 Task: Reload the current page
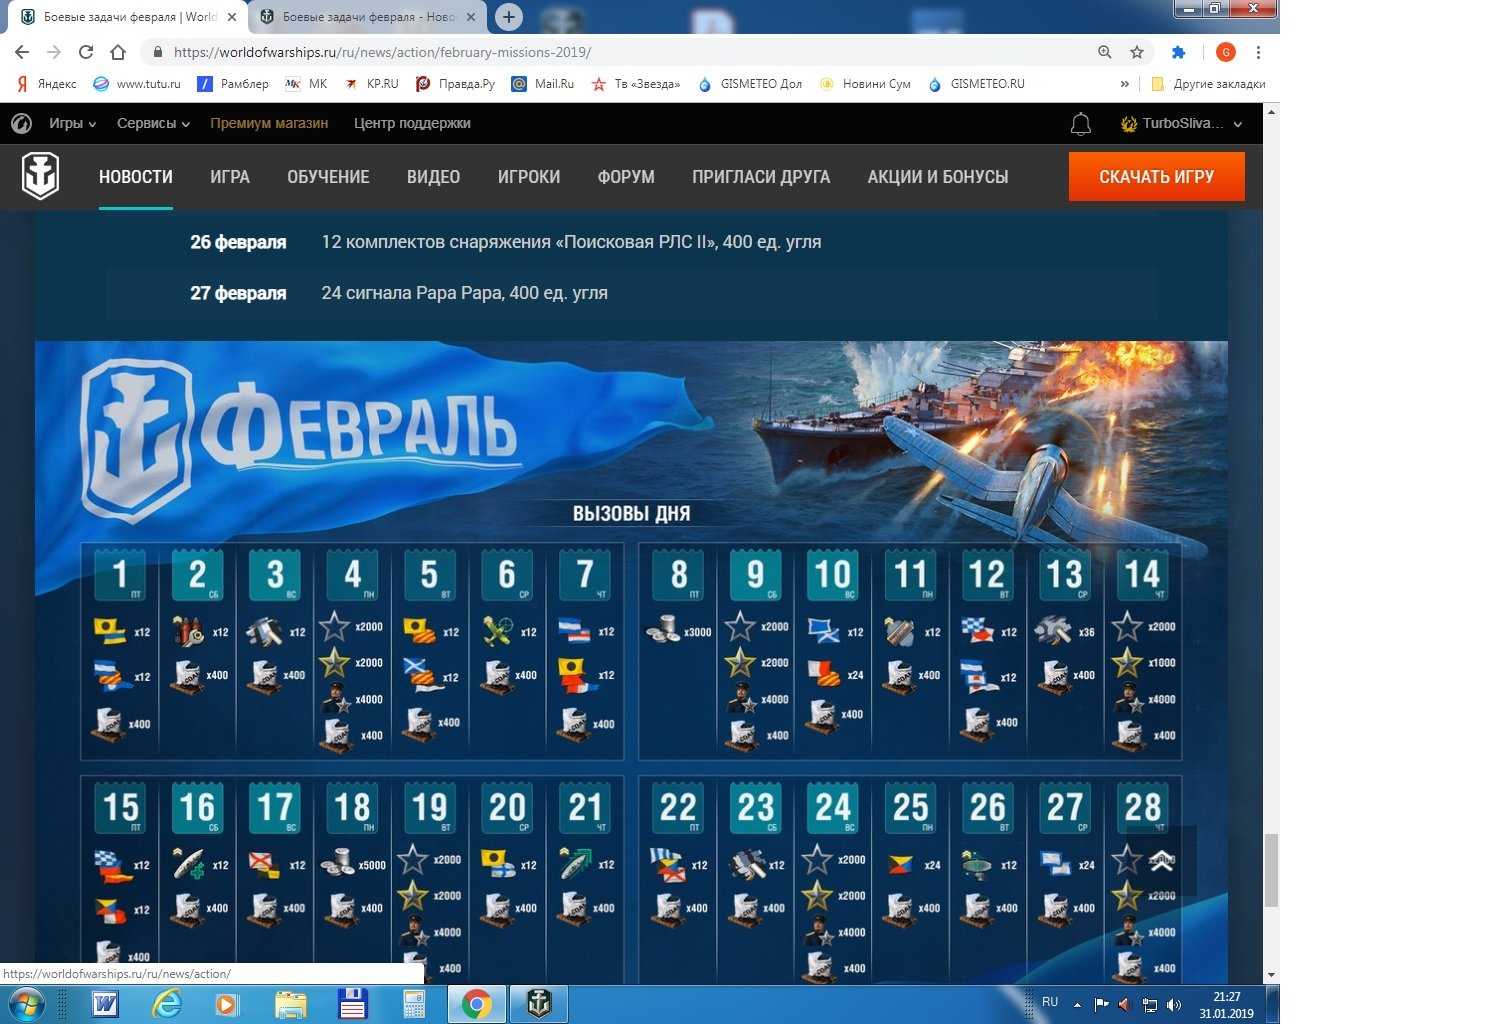pyautogui.click(x=86, y=52)
